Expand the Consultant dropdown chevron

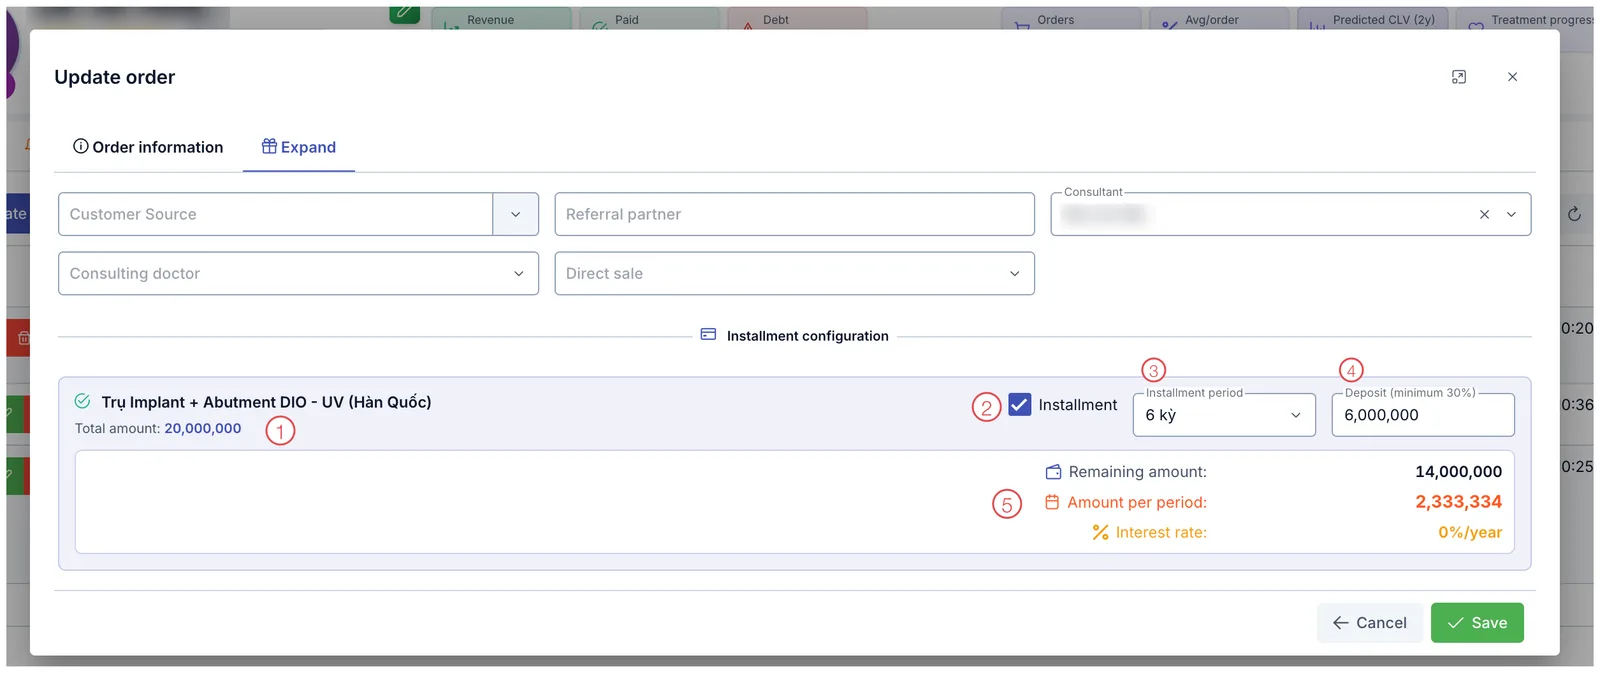1511,214
